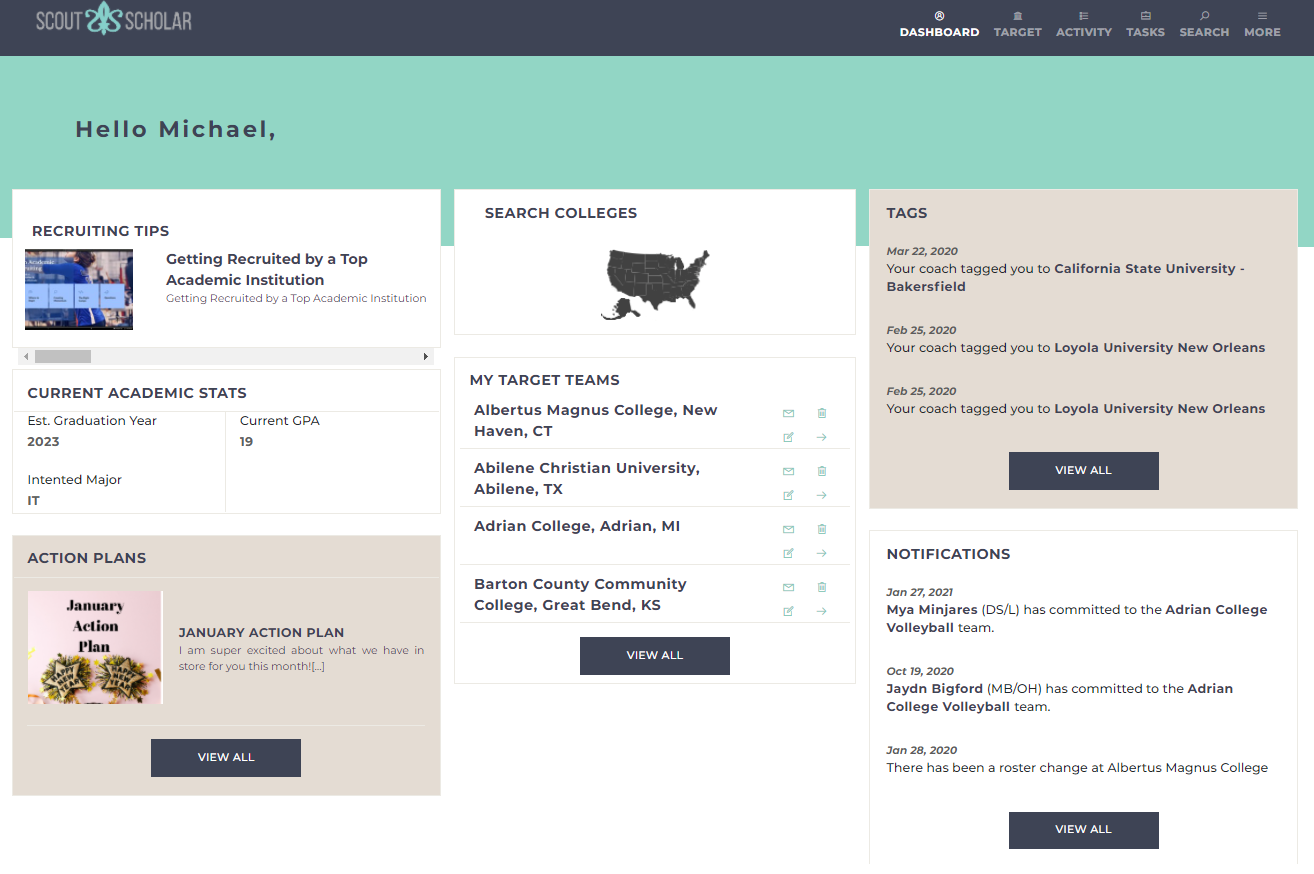Open Abilene Christian University, Abilene, TX team
This screenshot has width=1314, height=874.
point(587,479)
